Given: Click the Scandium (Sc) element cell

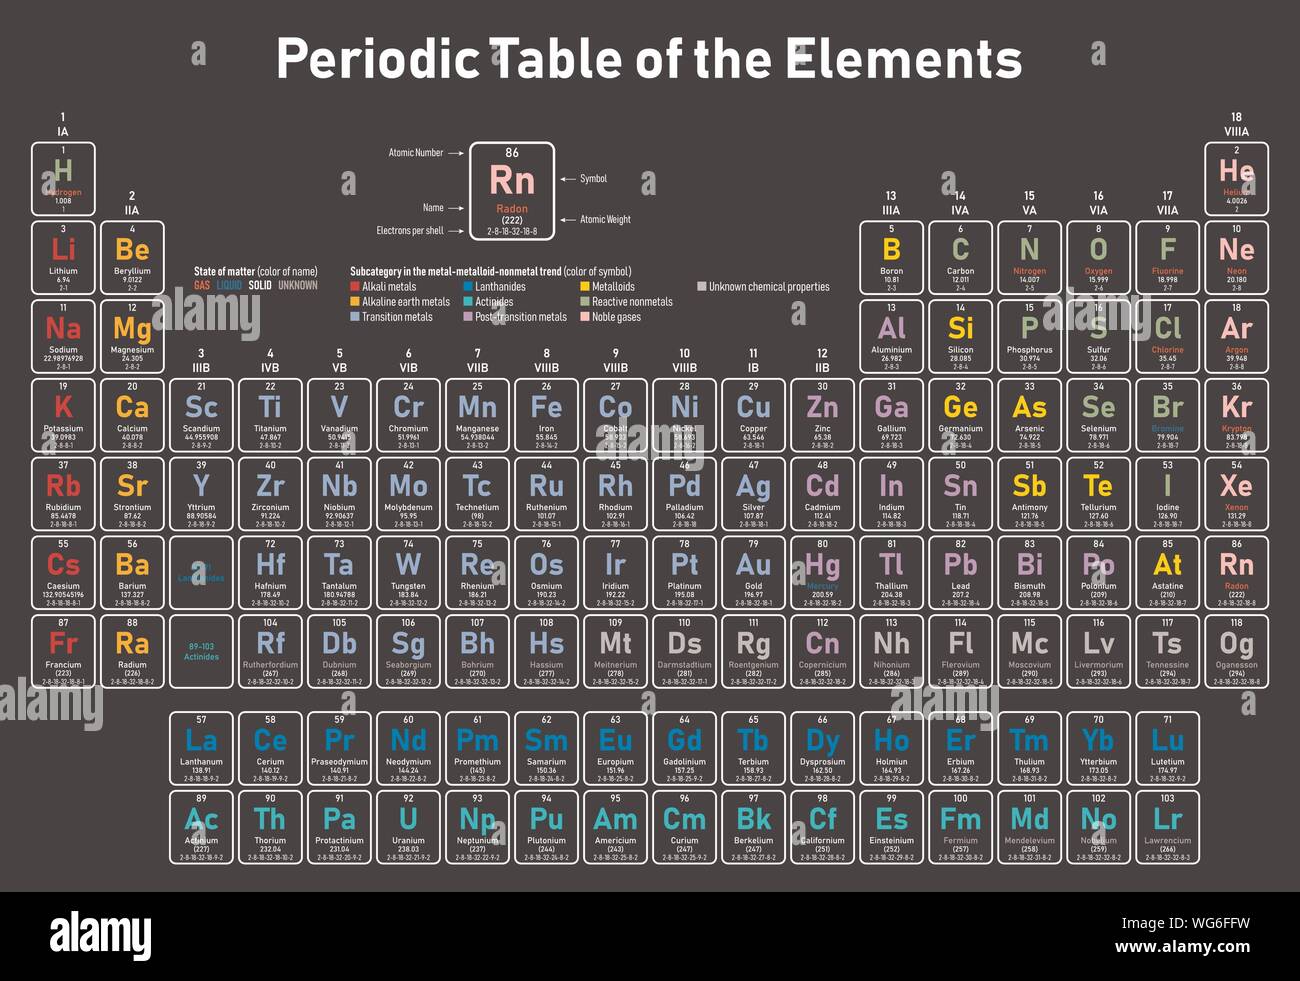Looking at the screenshot, I should (201, 415).
